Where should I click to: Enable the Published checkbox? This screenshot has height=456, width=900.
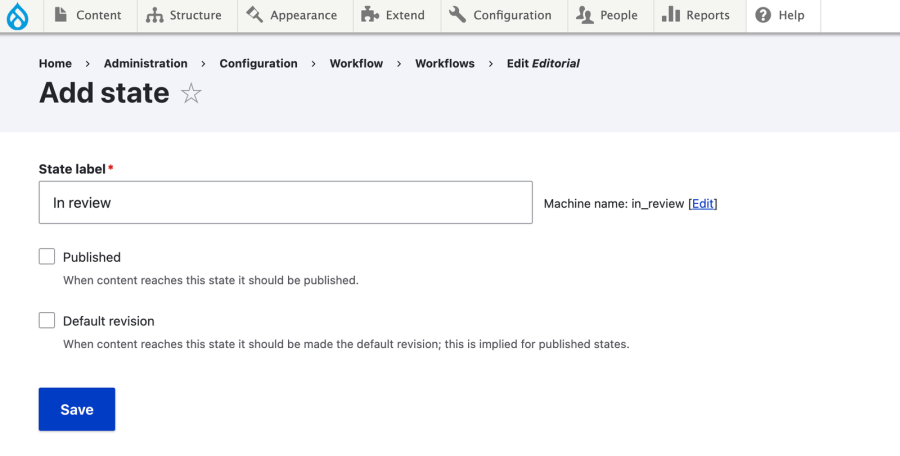coord(47,256)
